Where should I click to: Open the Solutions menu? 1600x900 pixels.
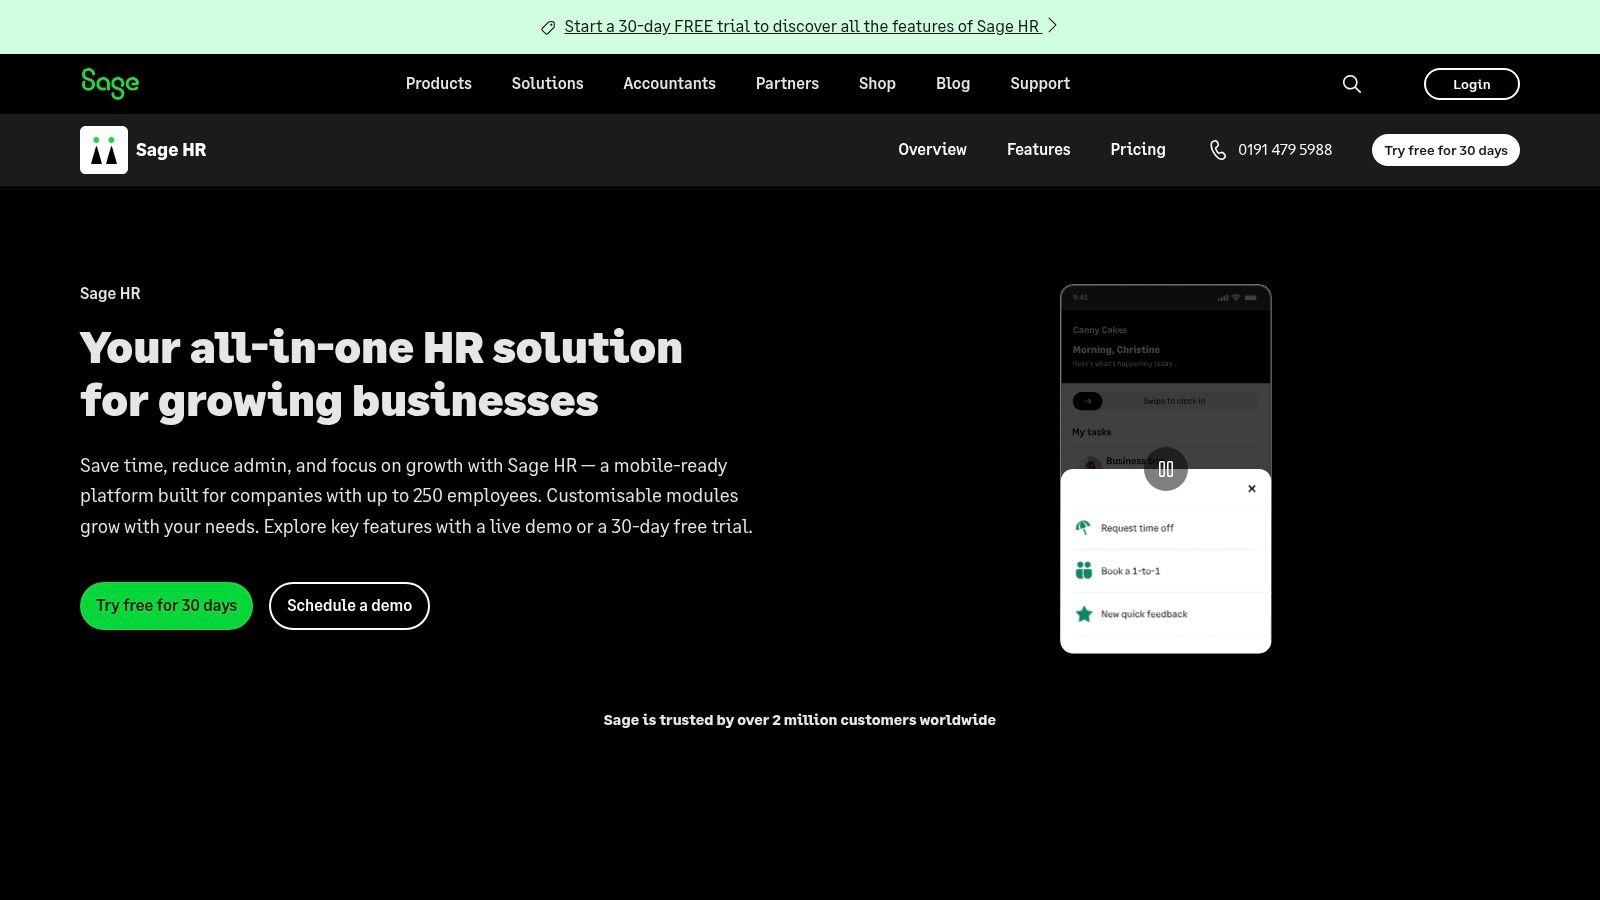[547, 84]
